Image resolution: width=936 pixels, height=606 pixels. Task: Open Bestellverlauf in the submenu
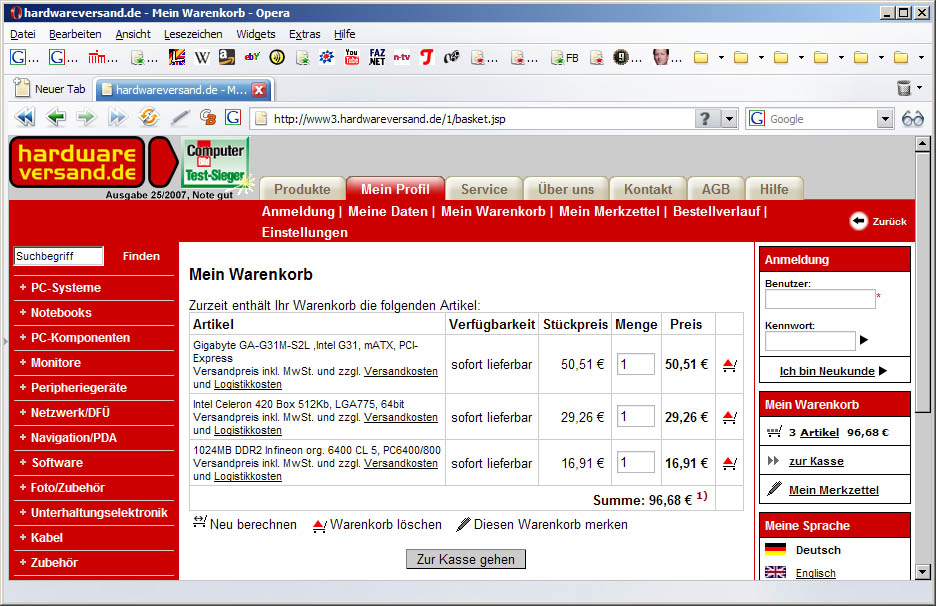716,211
